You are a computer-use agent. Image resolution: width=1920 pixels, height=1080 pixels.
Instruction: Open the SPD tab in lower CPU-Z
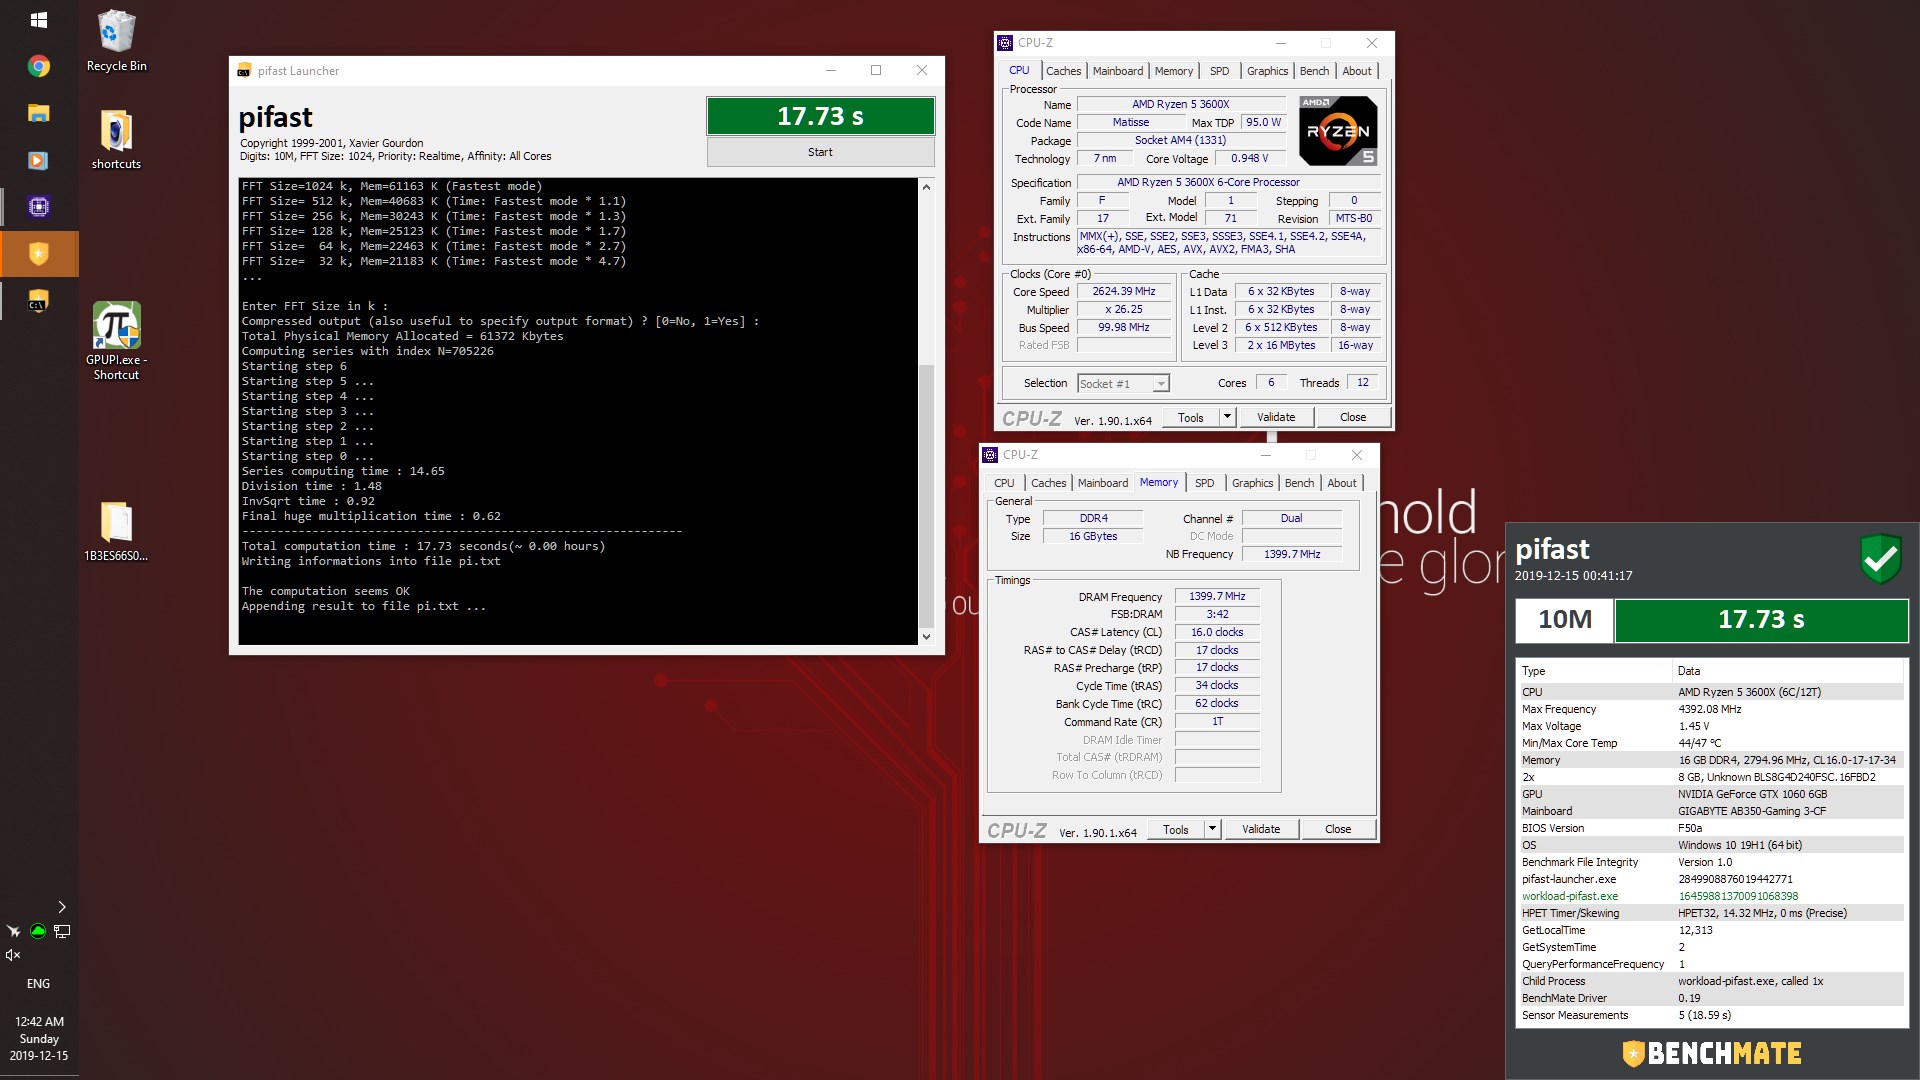1204,483
